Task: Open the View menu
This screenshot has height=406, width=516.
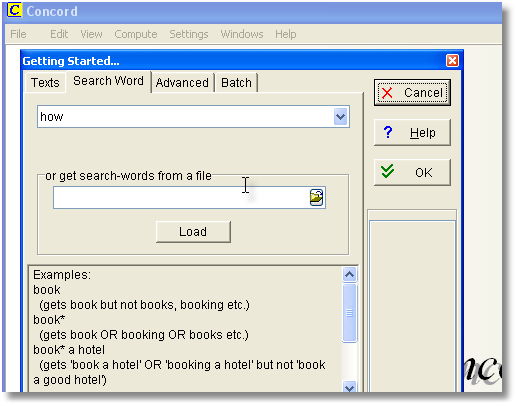Action: [91, 34]
